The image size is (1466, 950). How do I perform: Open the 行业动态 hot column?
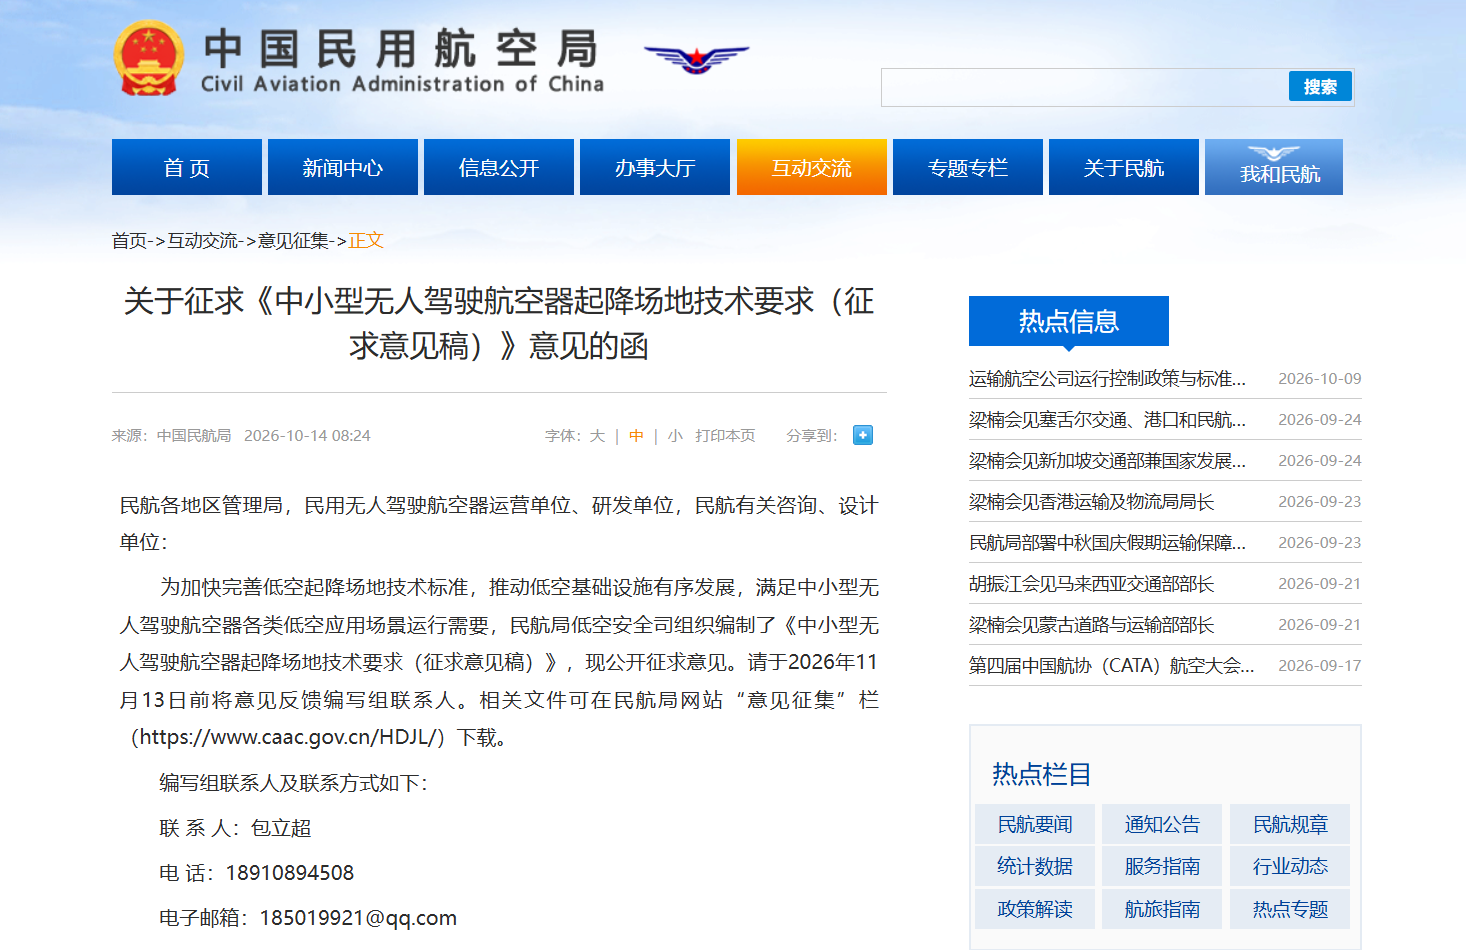[1290, 866]
